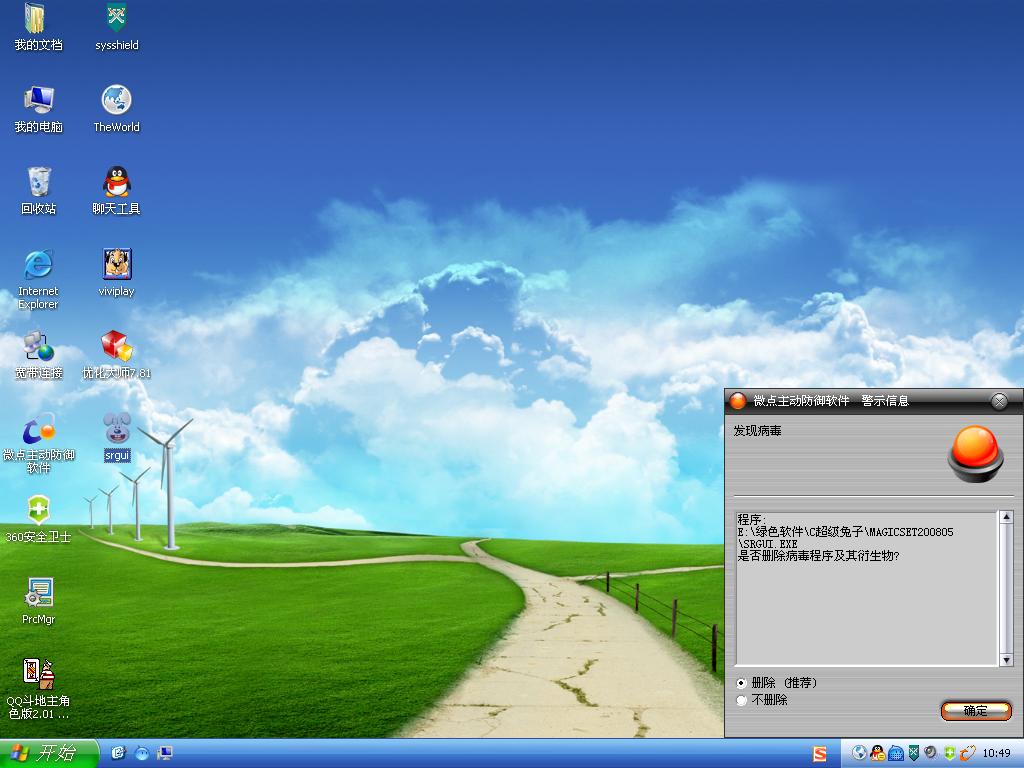Image resolution: width=1024 pixels, height=768 pixels.
Task: Click scroll-up arrow in virus message box
Action: pyautogui.click(x=1006, y=518)
